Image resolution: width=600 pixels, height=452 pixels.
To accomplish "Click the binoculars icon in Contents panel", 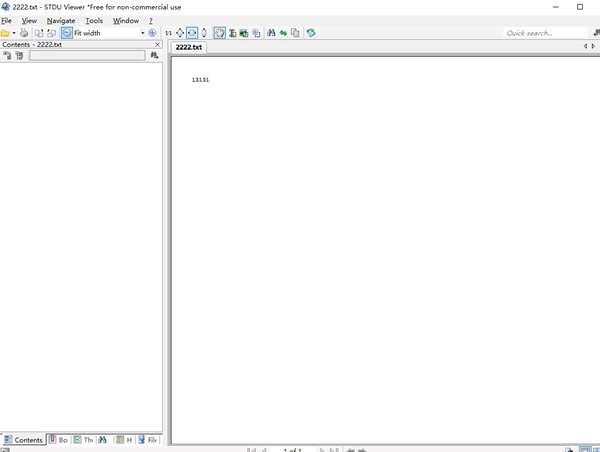I will 154,56.
